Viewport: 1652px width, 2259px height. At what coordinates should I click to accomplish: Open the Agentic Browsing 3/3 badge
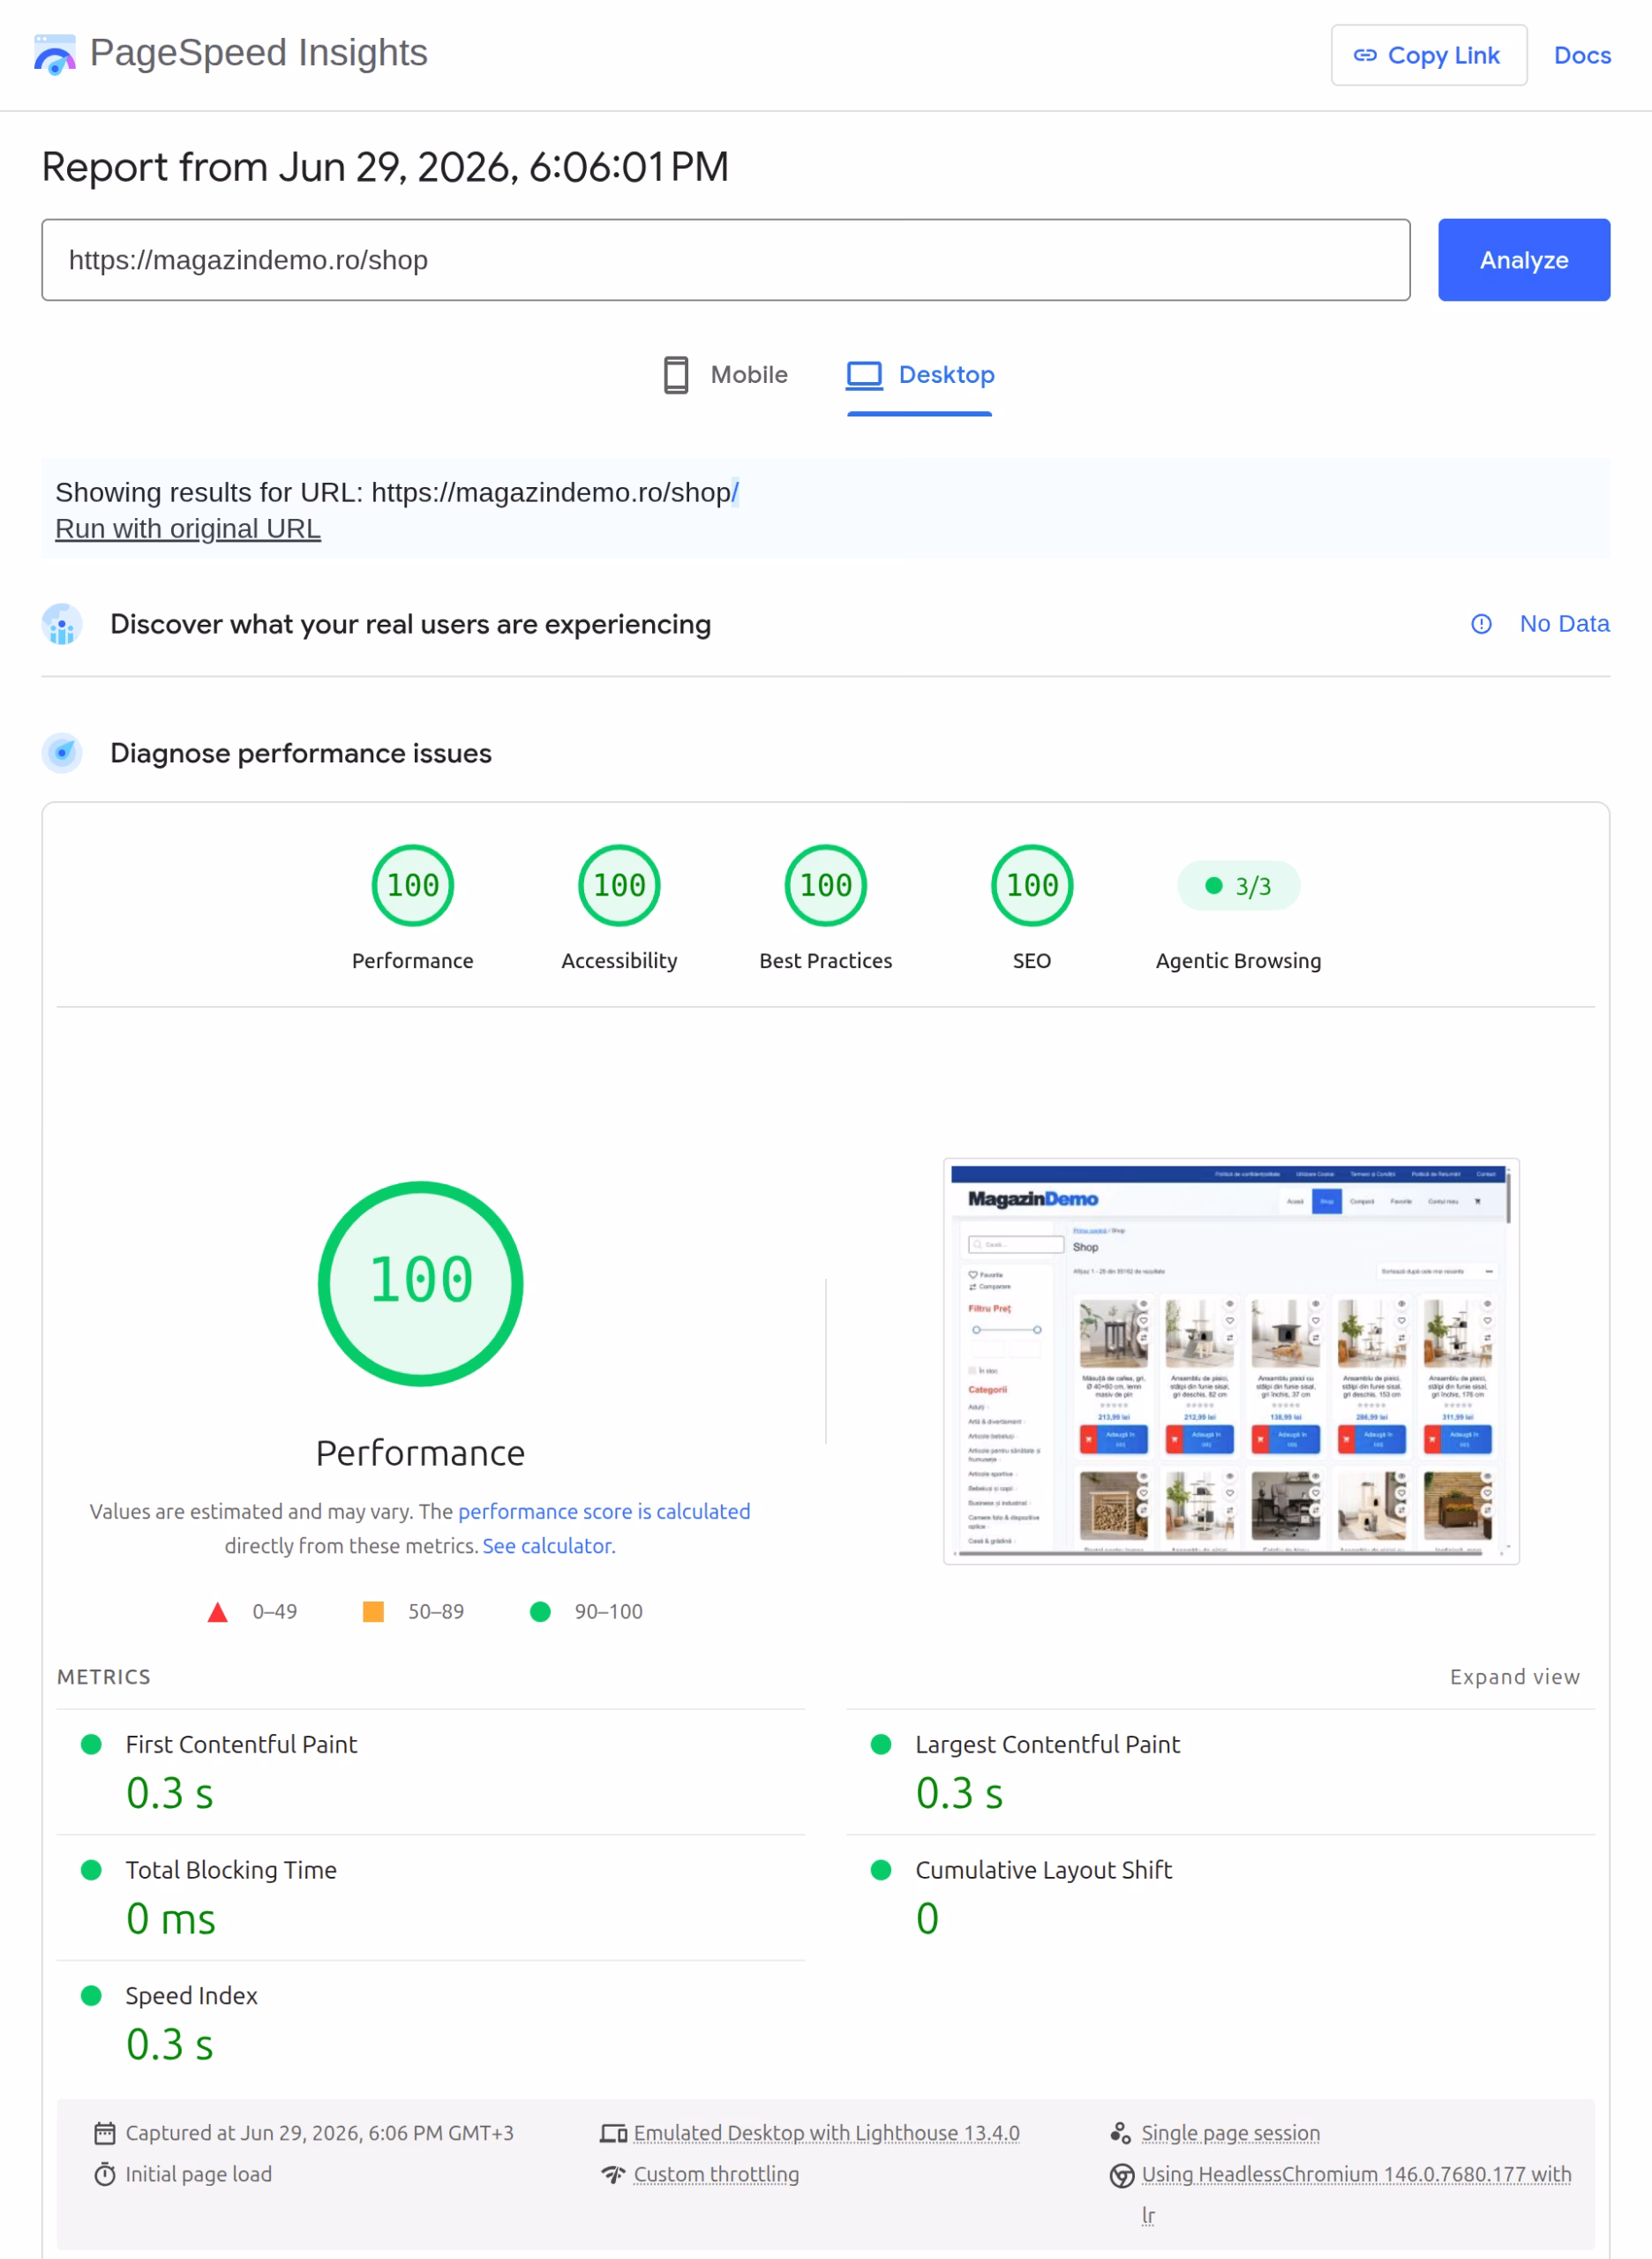point(1239,886)
